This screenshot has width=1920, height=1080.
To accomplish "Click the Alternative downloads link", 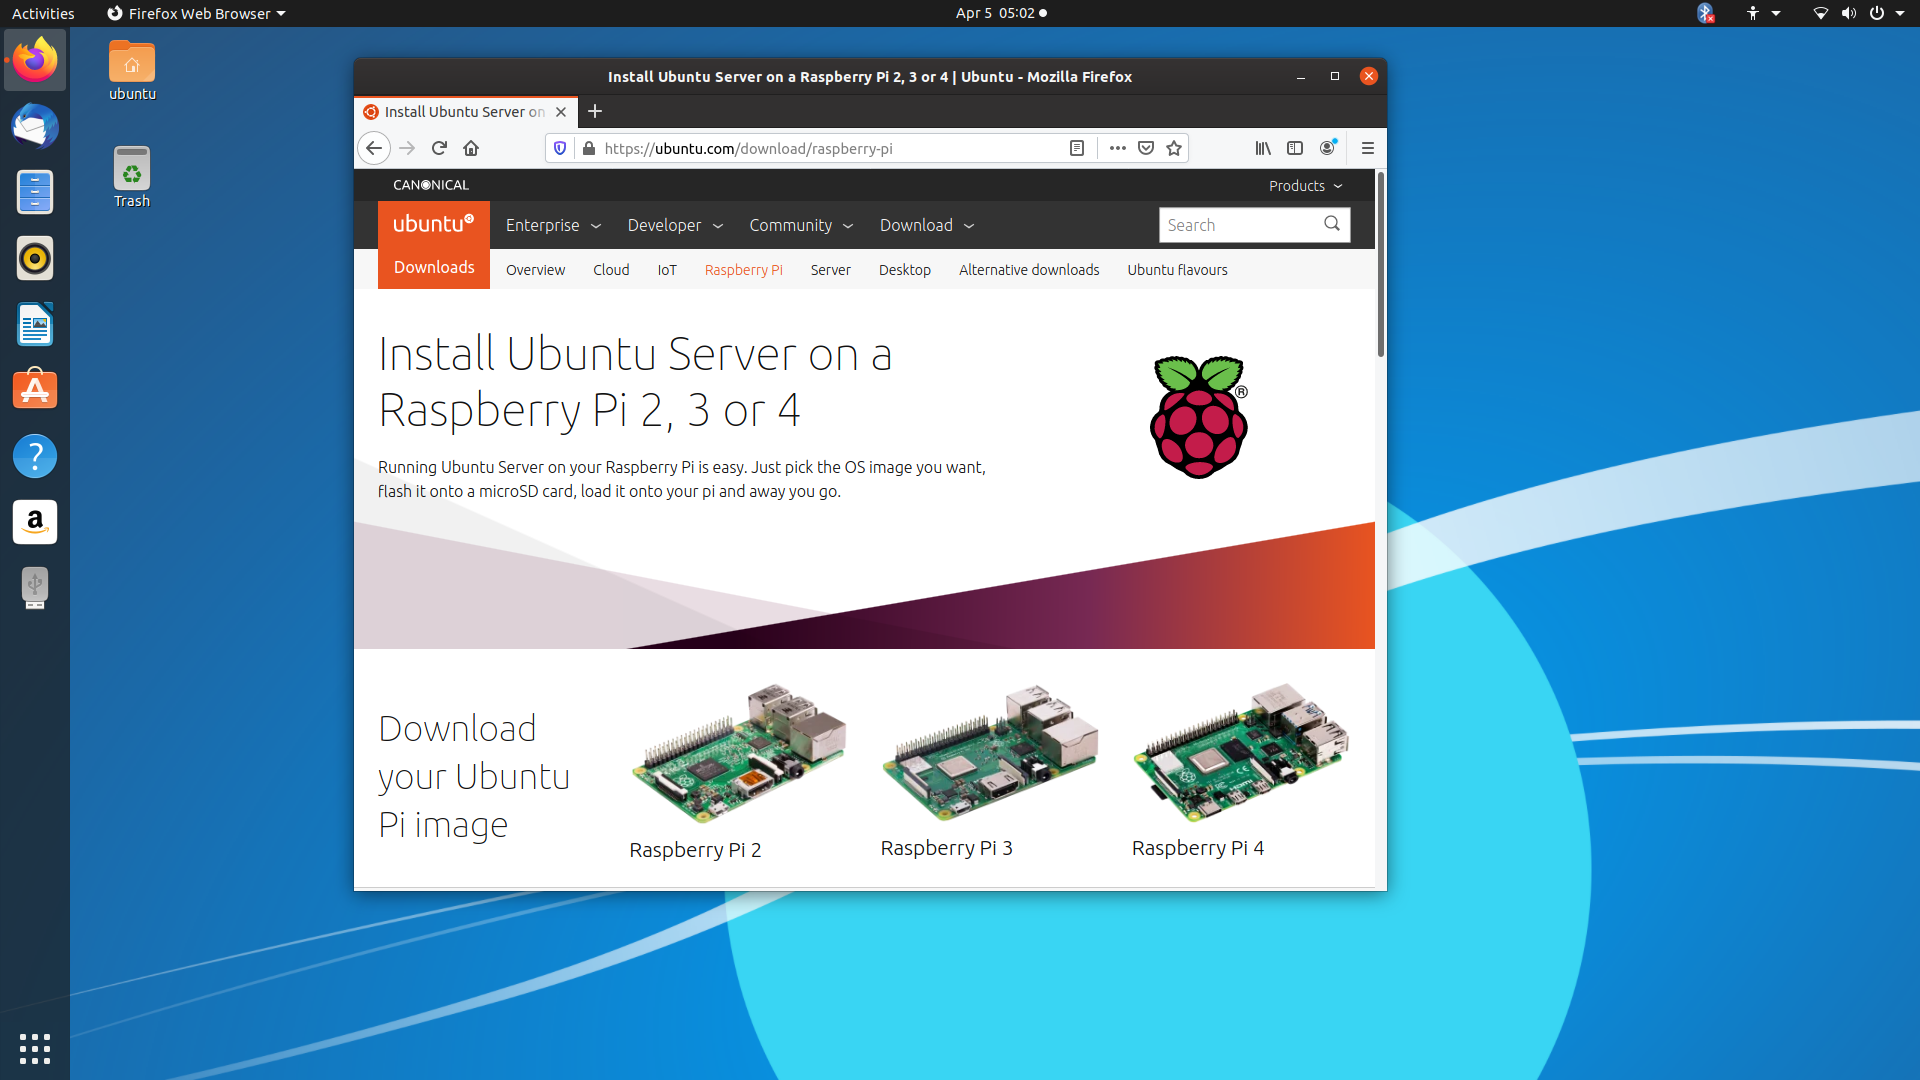I will (x=1029, y=269).
